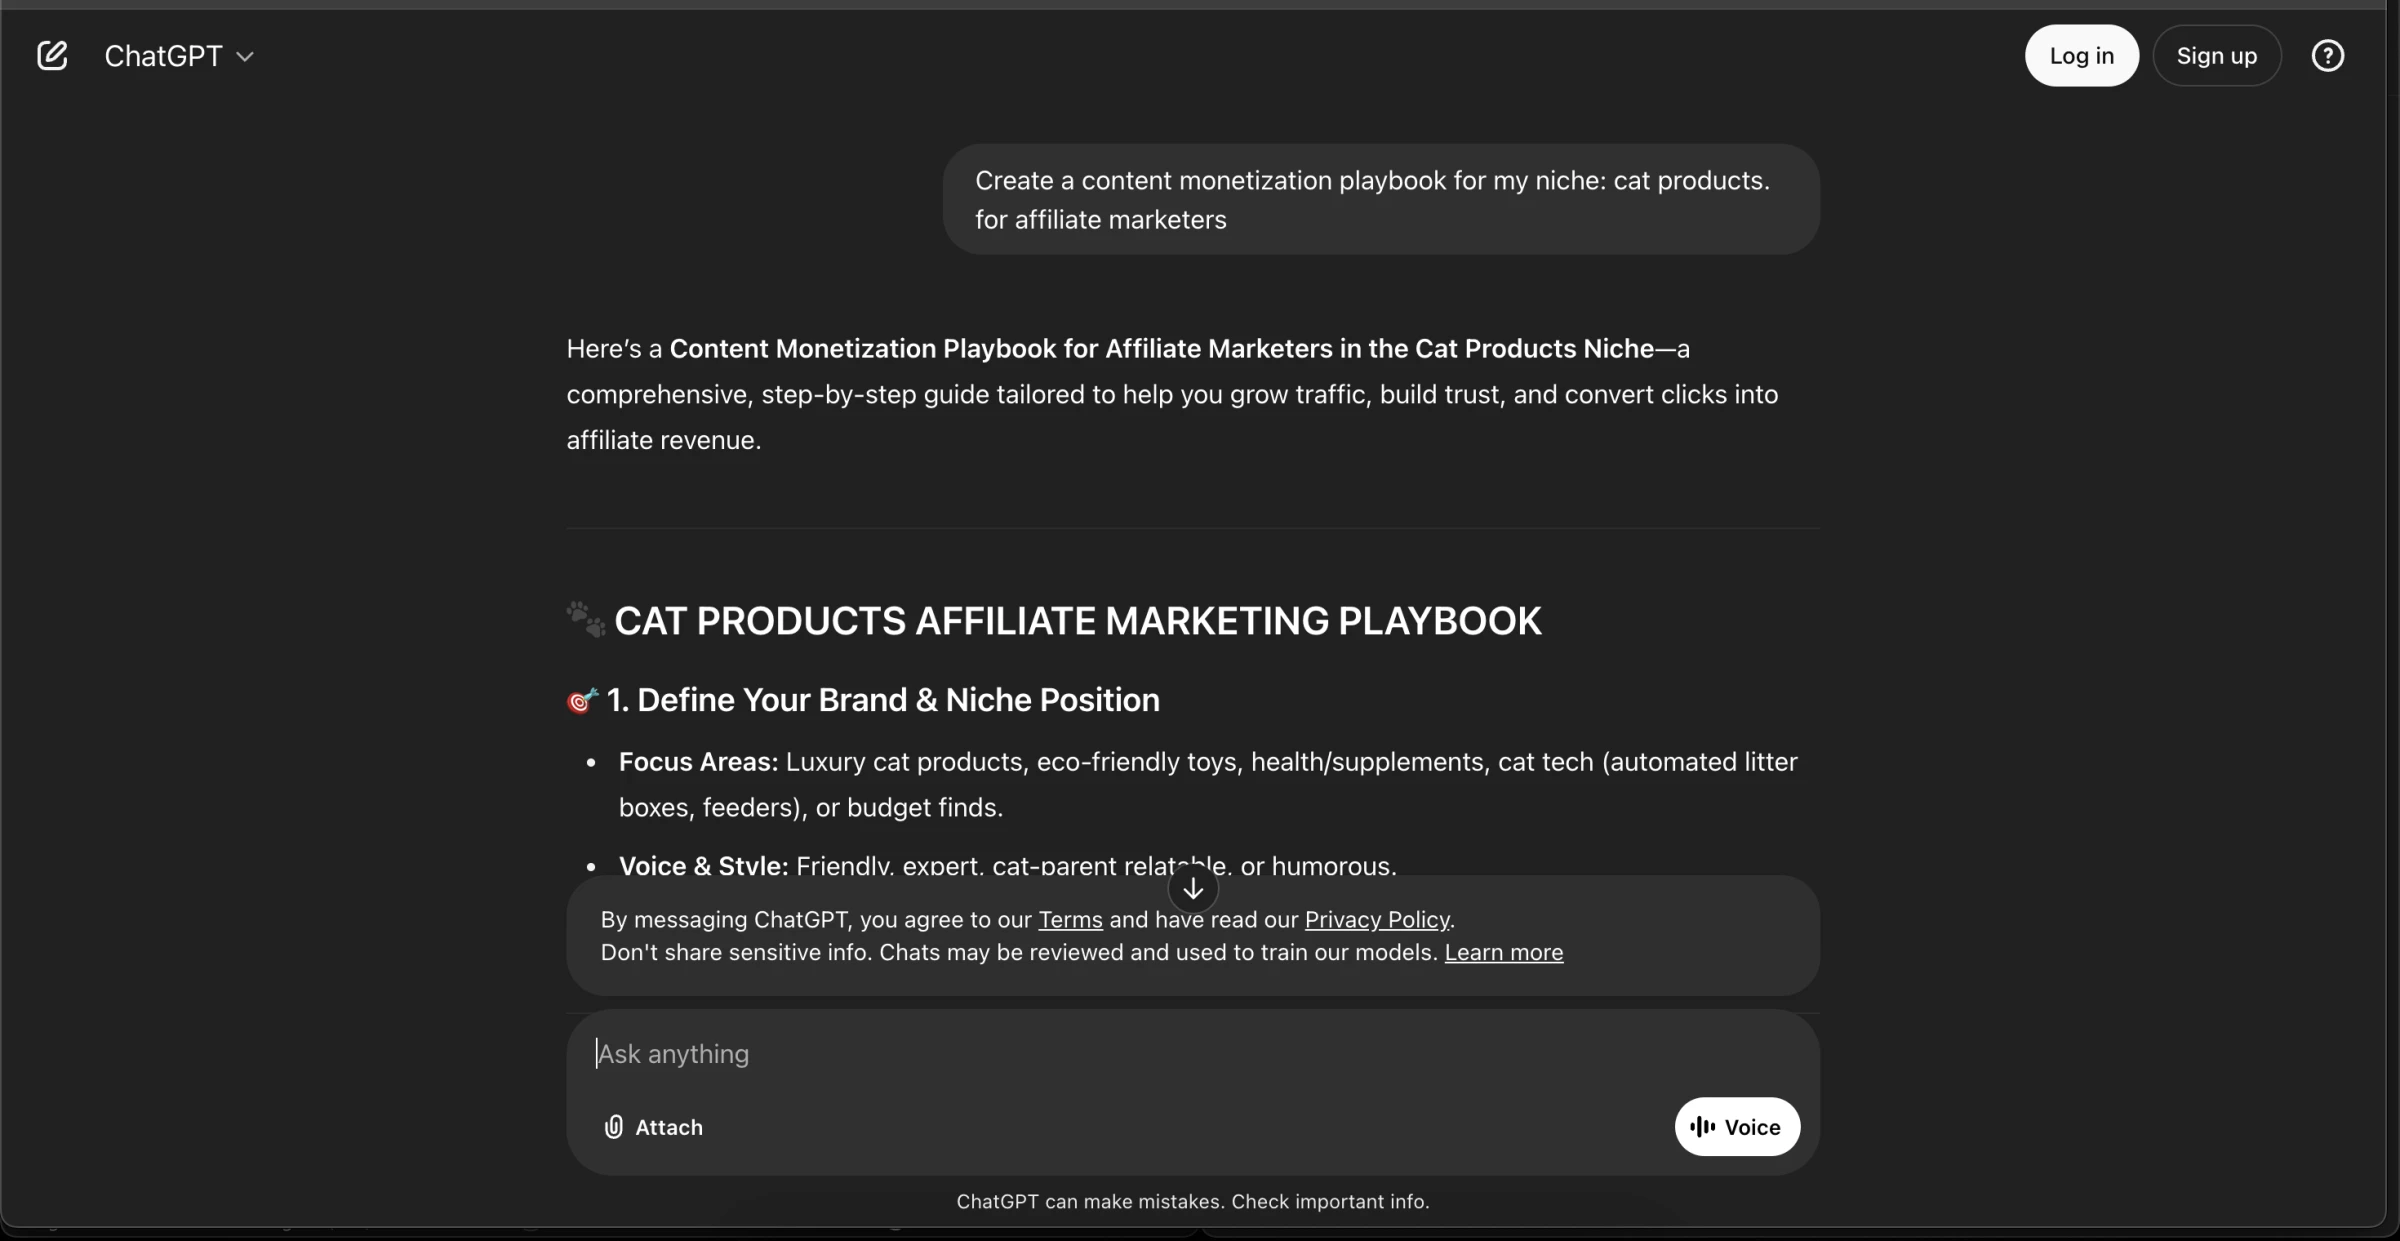Click the Sign up button

(x=2217, y=56)
